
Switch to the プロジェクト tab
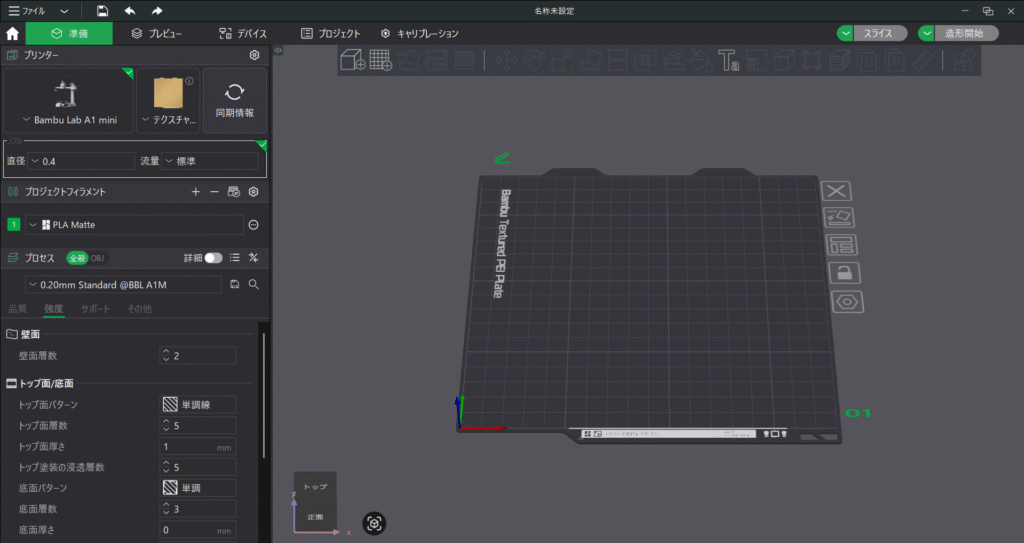tap(330, 33)
